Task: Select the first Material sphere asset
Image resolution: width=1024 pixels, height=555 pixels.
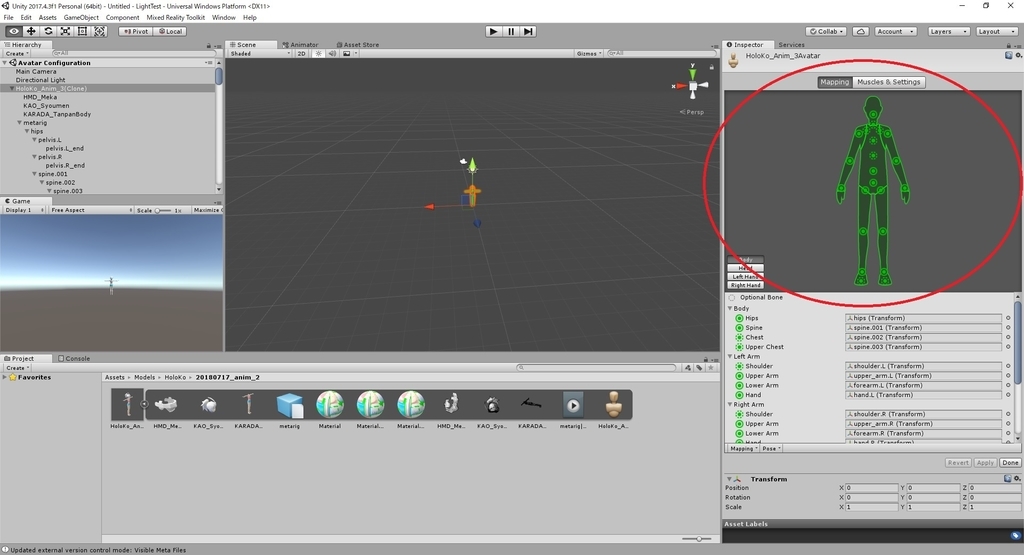Action: tap(330, 404)
